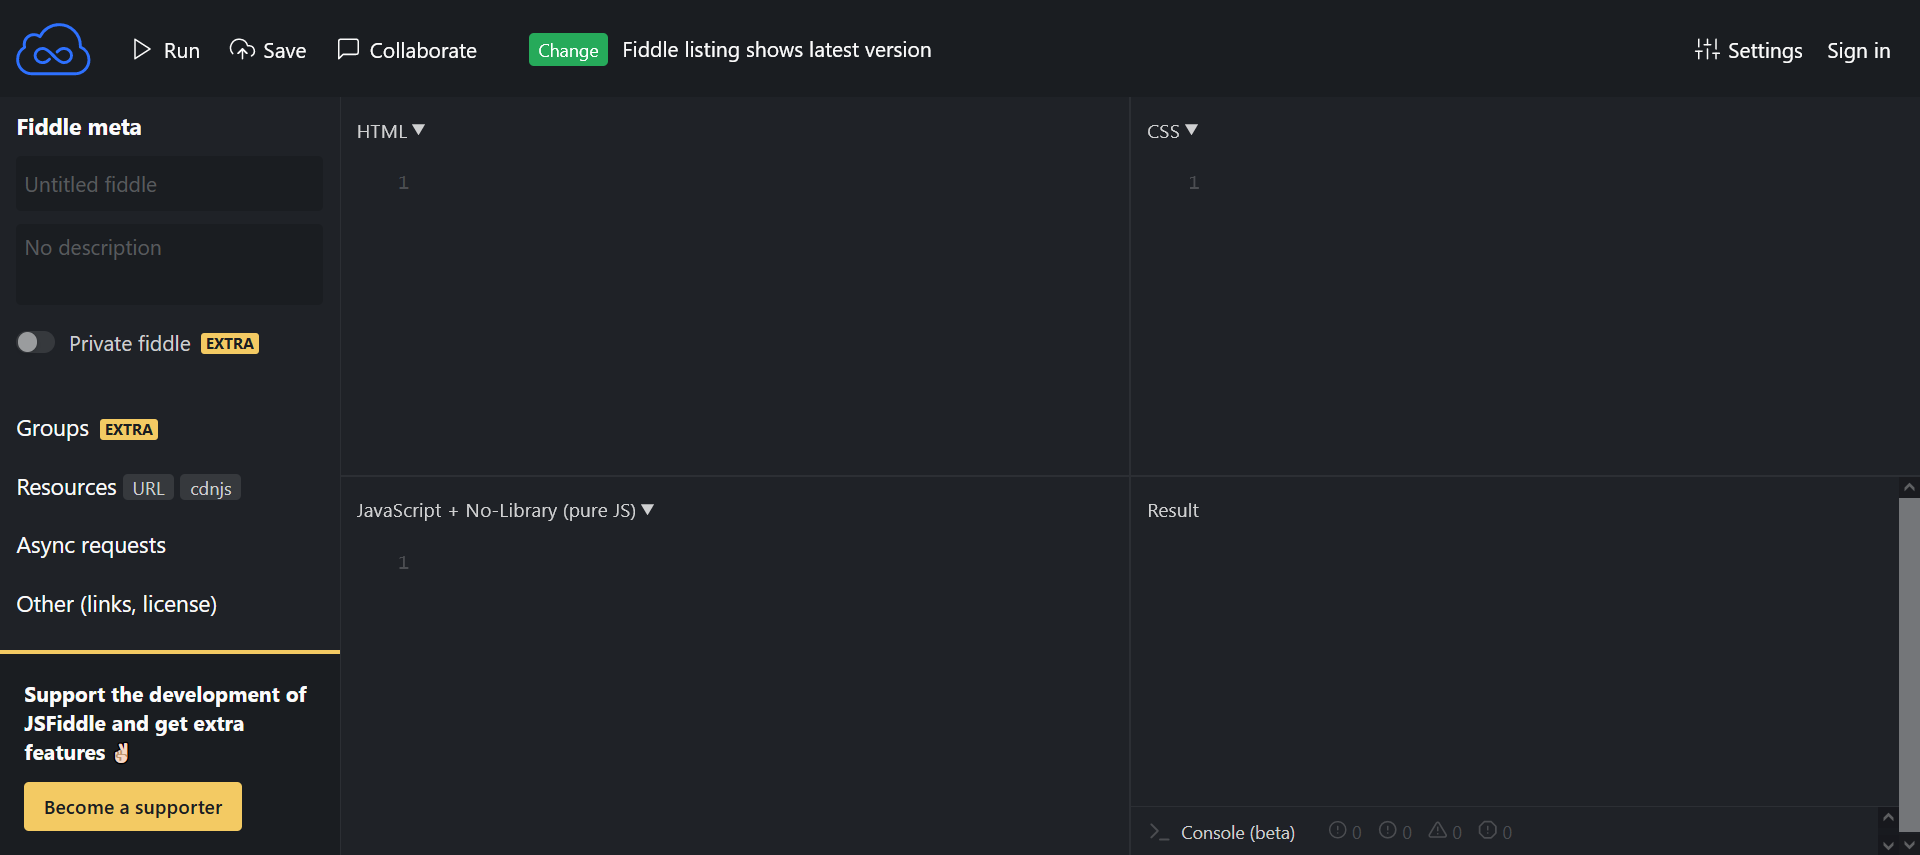The image size is (1920, 855).
Task: Toggle the Private fiddle switch
Action: pyautogui.click(x=35, y=342)
